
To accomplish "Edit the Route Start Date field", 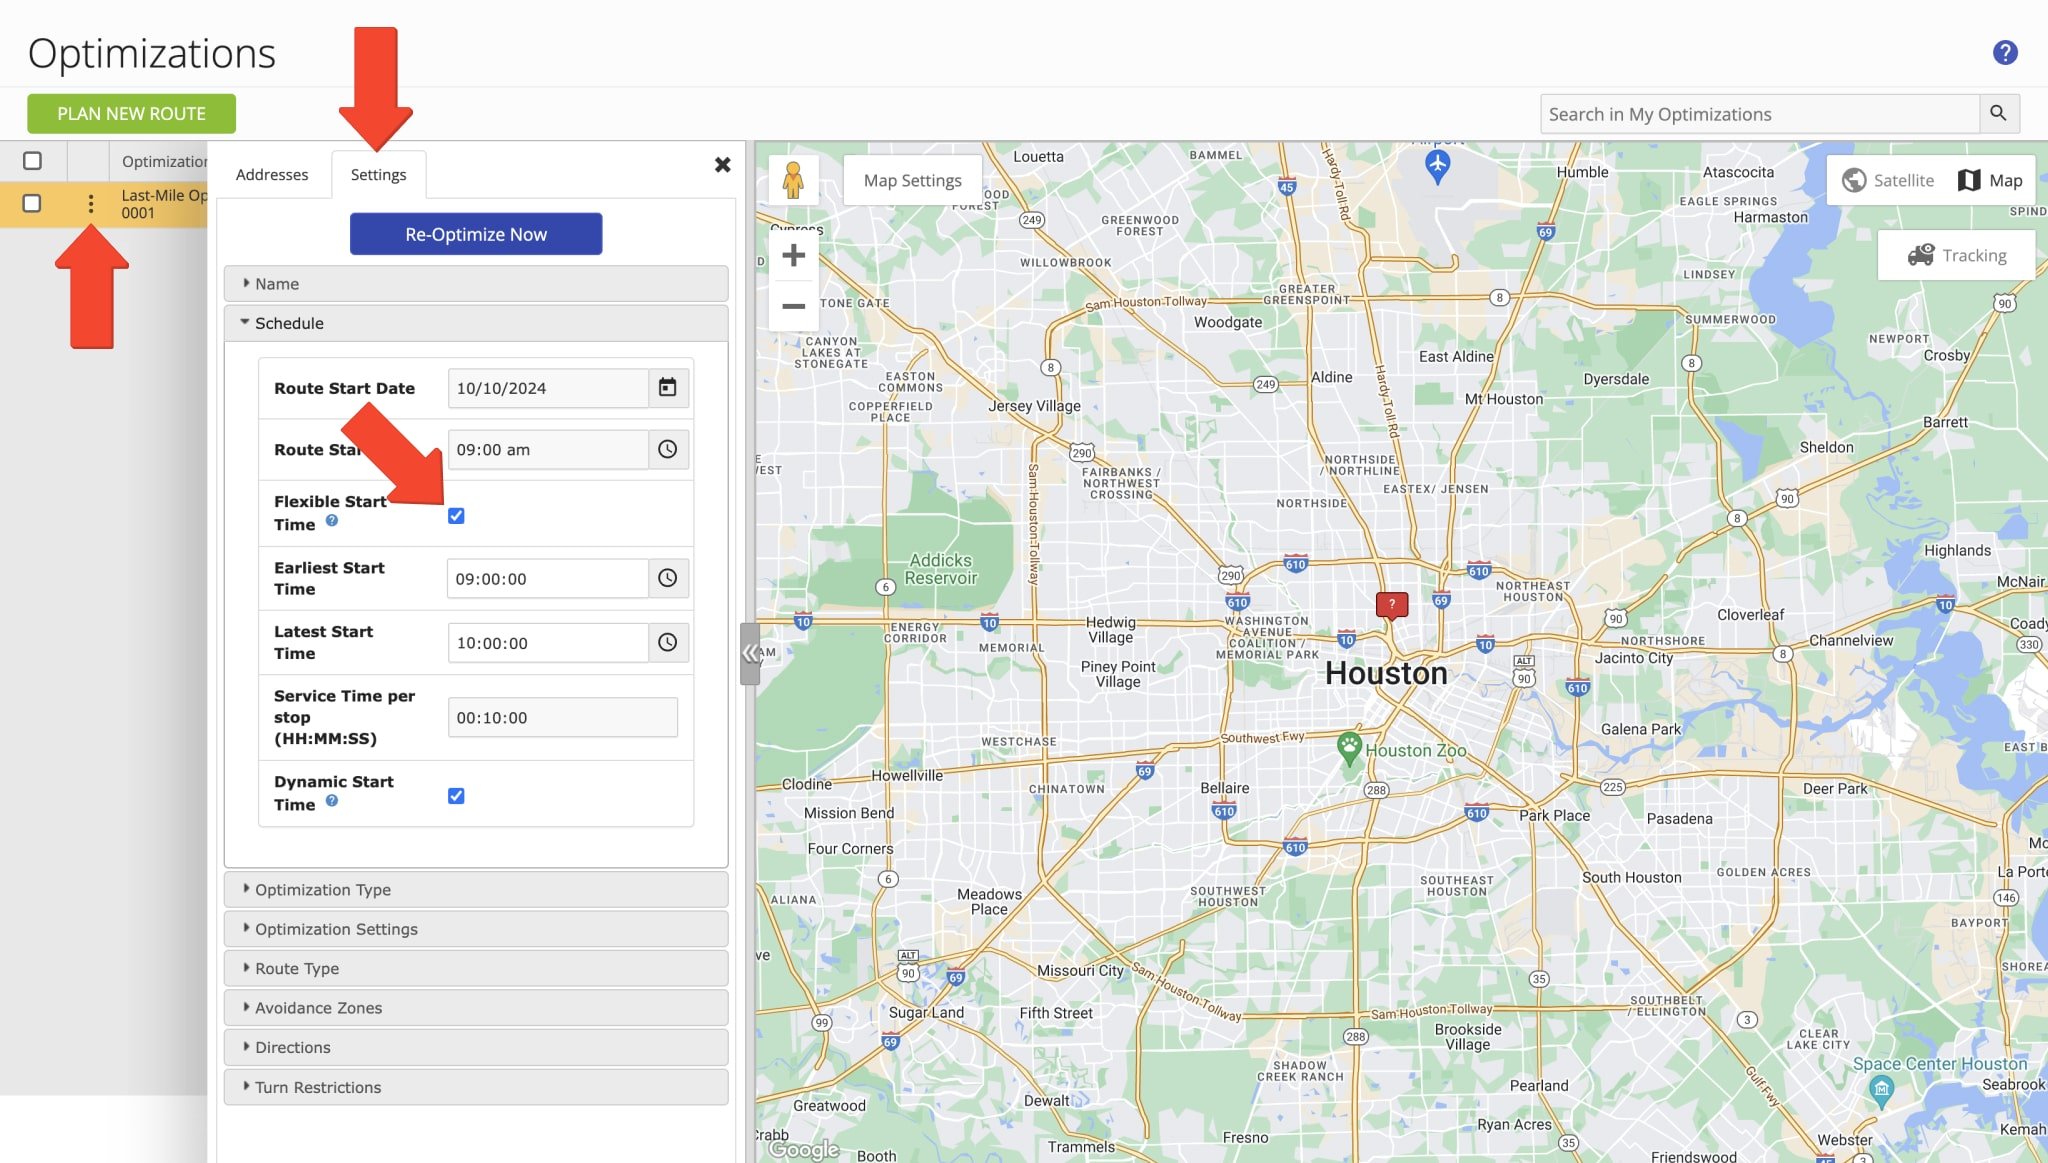I will 549,387.
